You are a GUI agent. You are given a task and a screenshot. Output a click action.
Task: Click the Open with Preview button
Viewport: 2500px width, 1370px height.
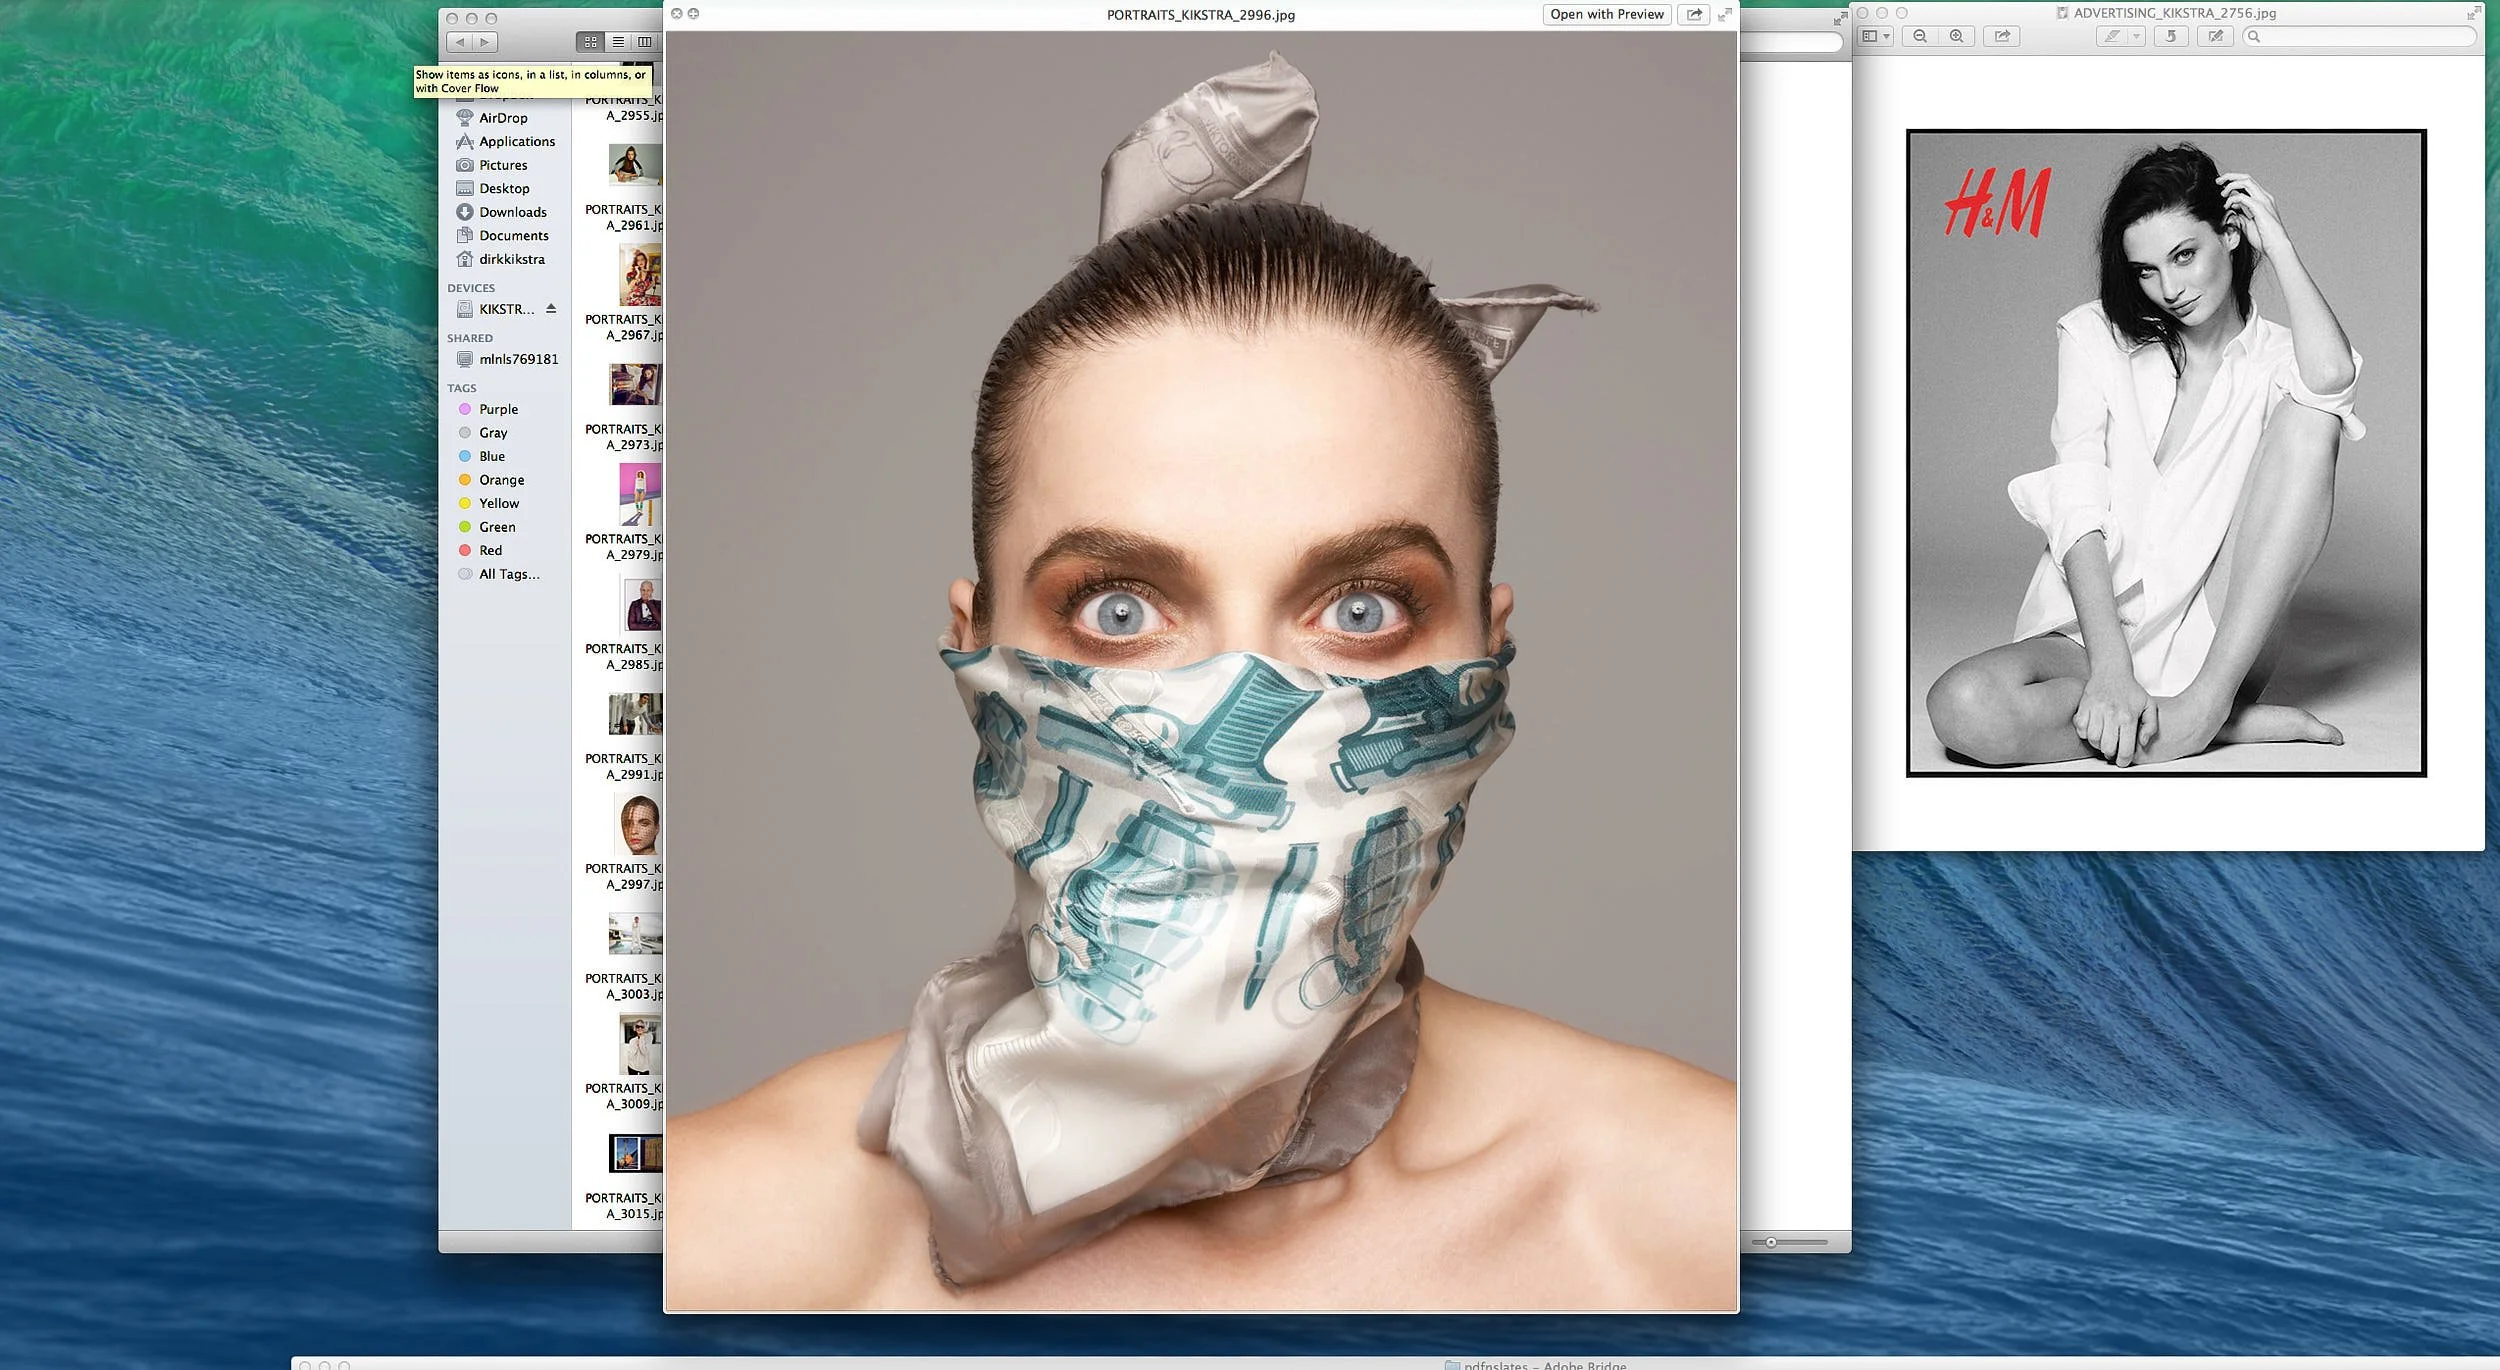pyautogui.click(x=1607, y=14)
